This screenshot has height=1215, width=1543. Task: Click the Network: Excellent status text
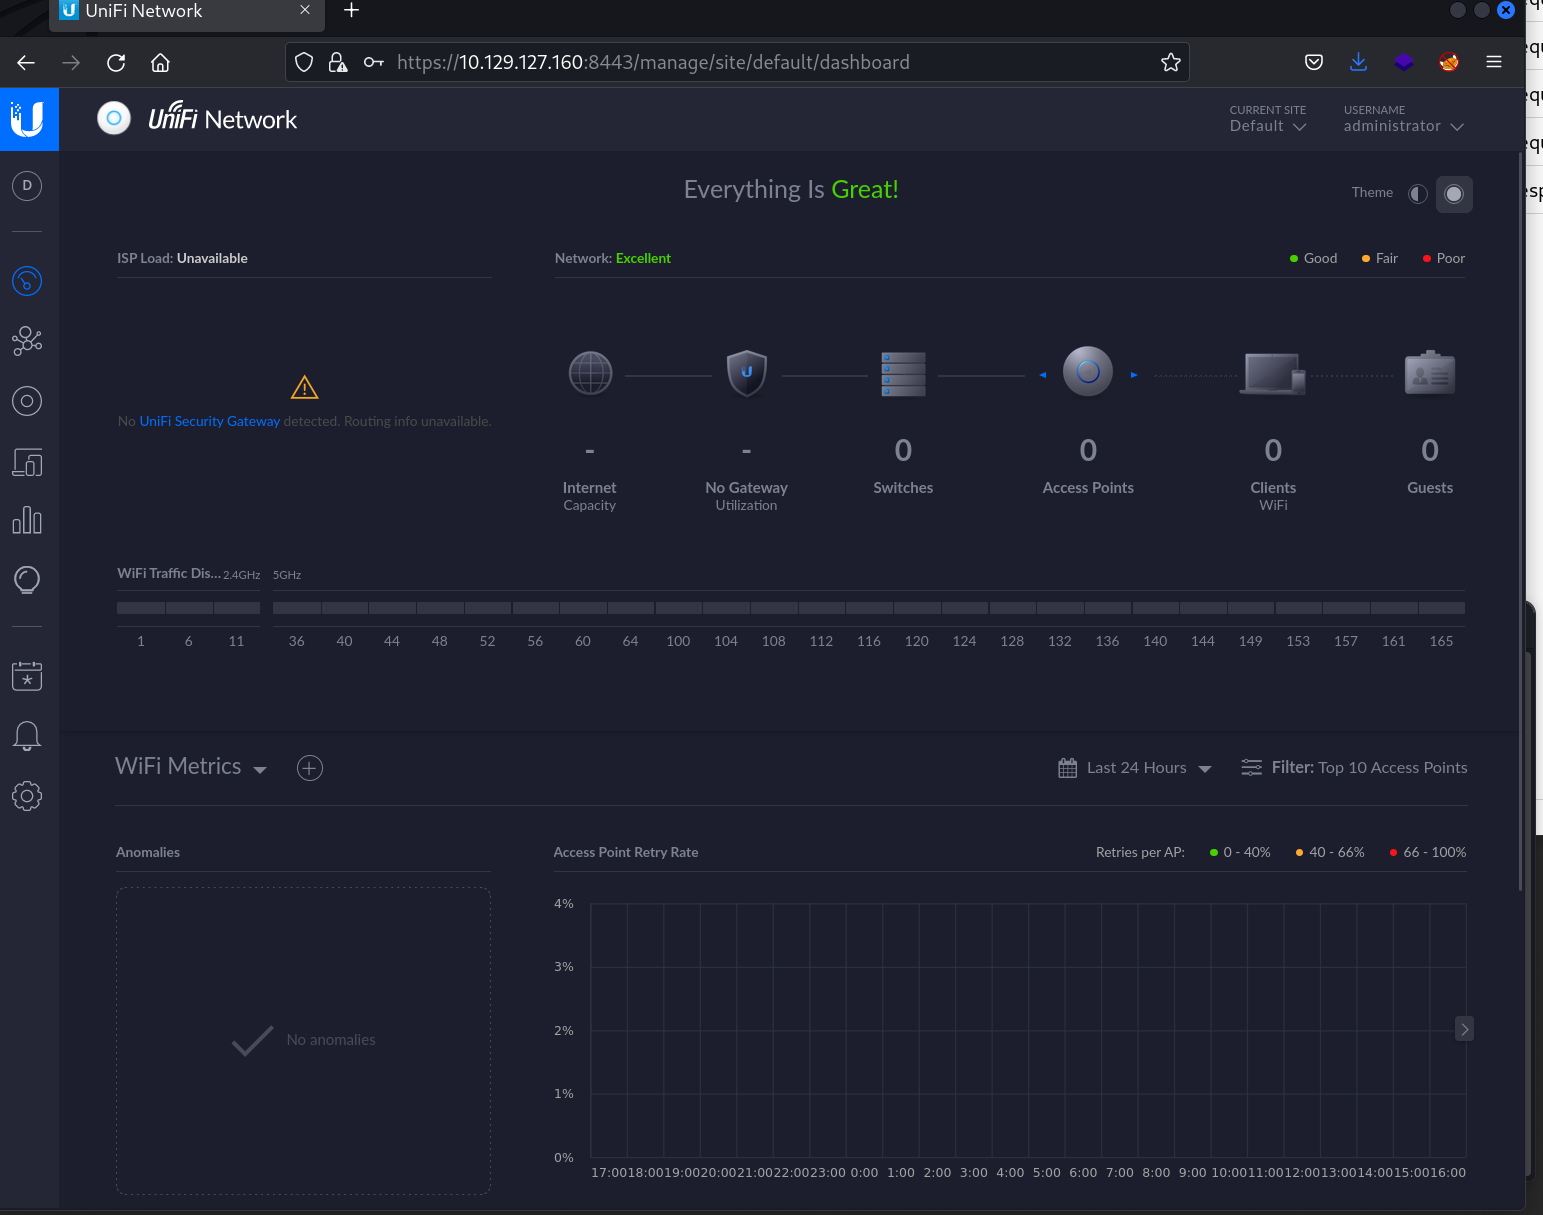(x=613, y=258)
